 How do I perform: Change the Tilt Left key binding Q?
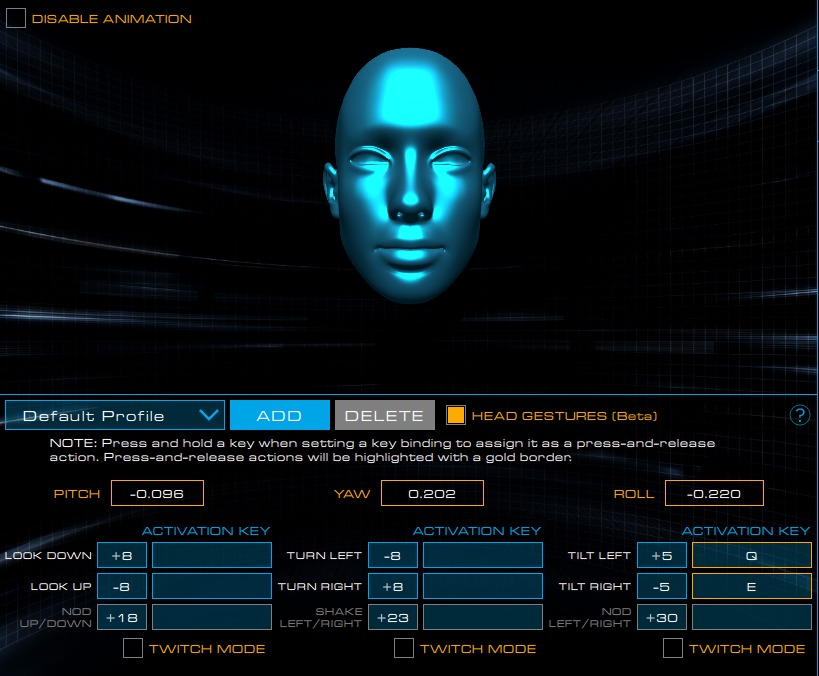coord(752,555)
